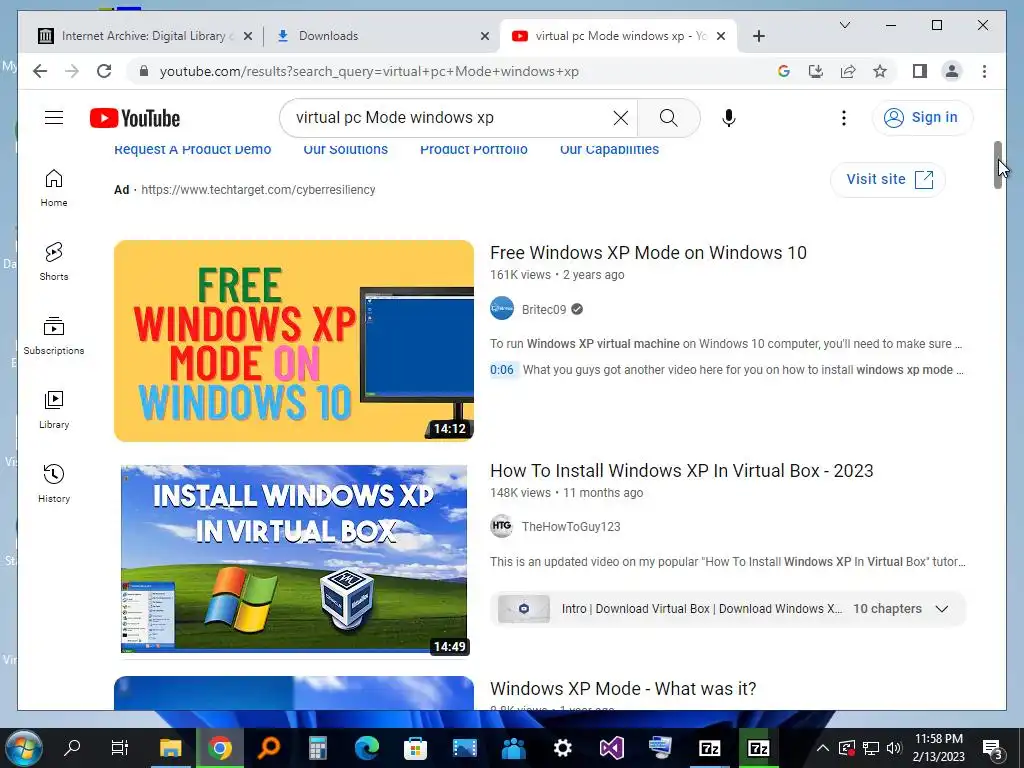The image size is (1024, 768).
Task: Click the page vertical scrollbar thumb
Action: tap(998, 165)
